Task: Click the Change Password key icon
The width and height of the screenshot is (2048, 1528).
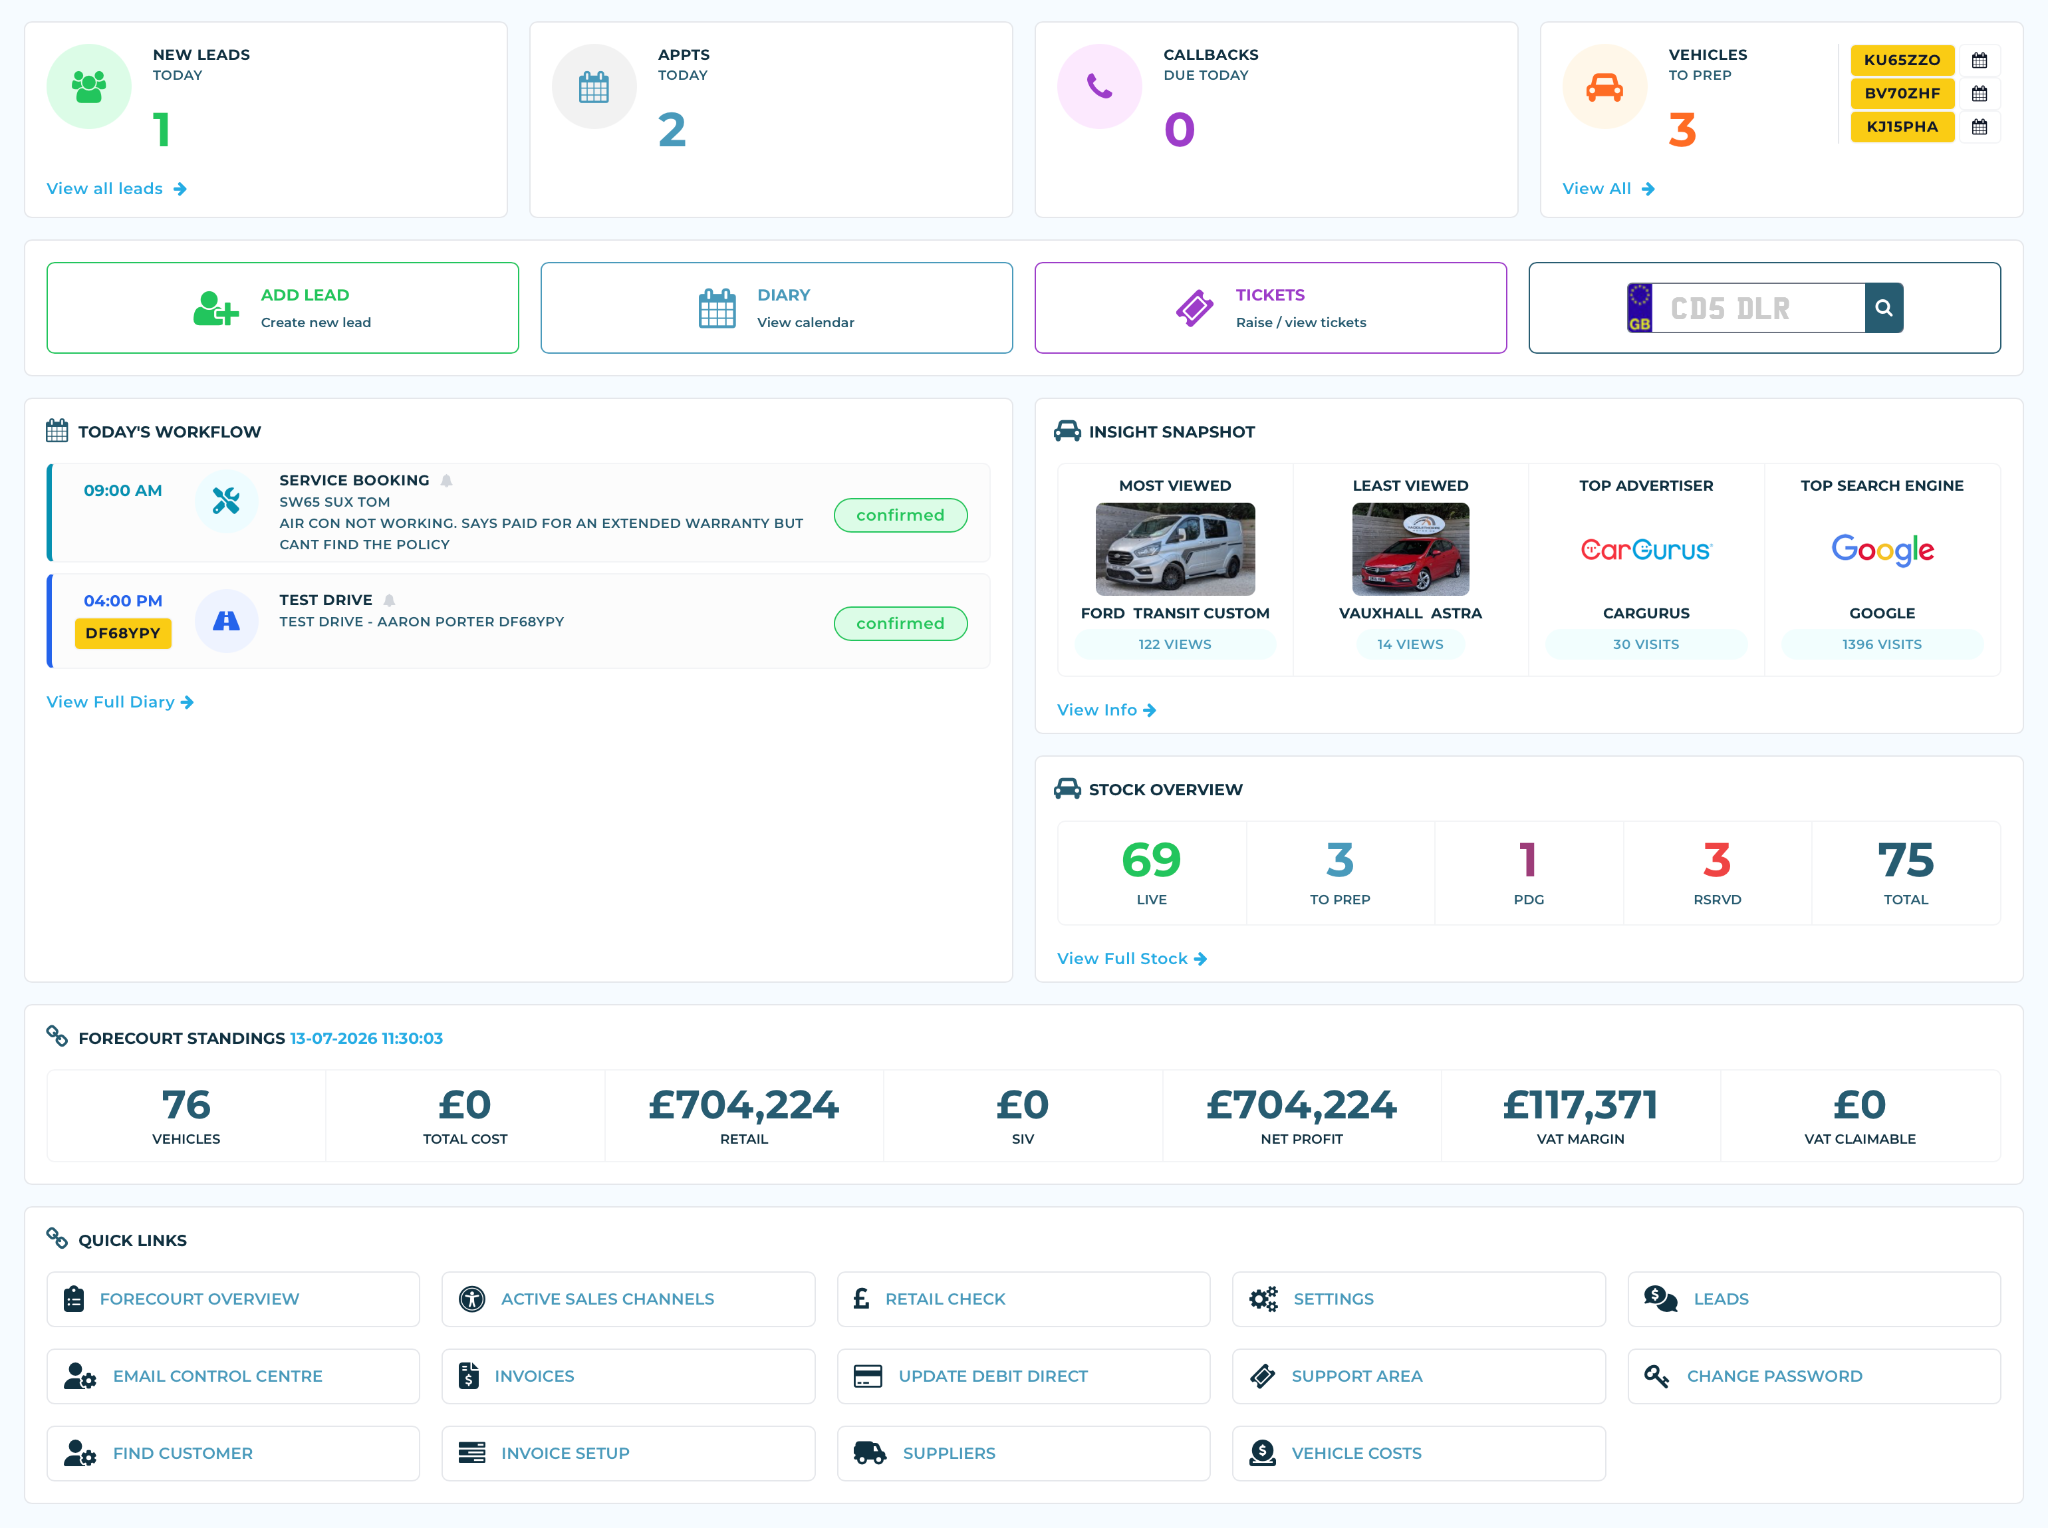Action: click(x=1657, y=1376)
